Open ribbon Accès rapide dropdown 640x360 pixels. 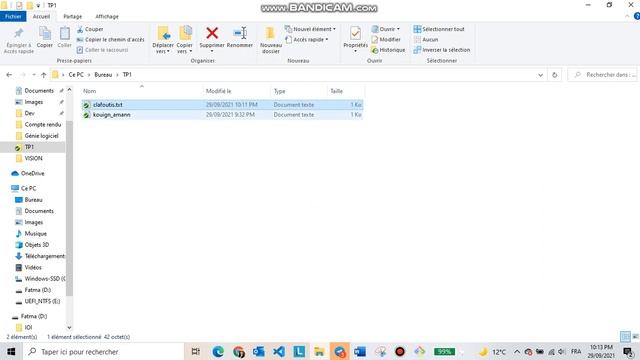tap(307, 40)
